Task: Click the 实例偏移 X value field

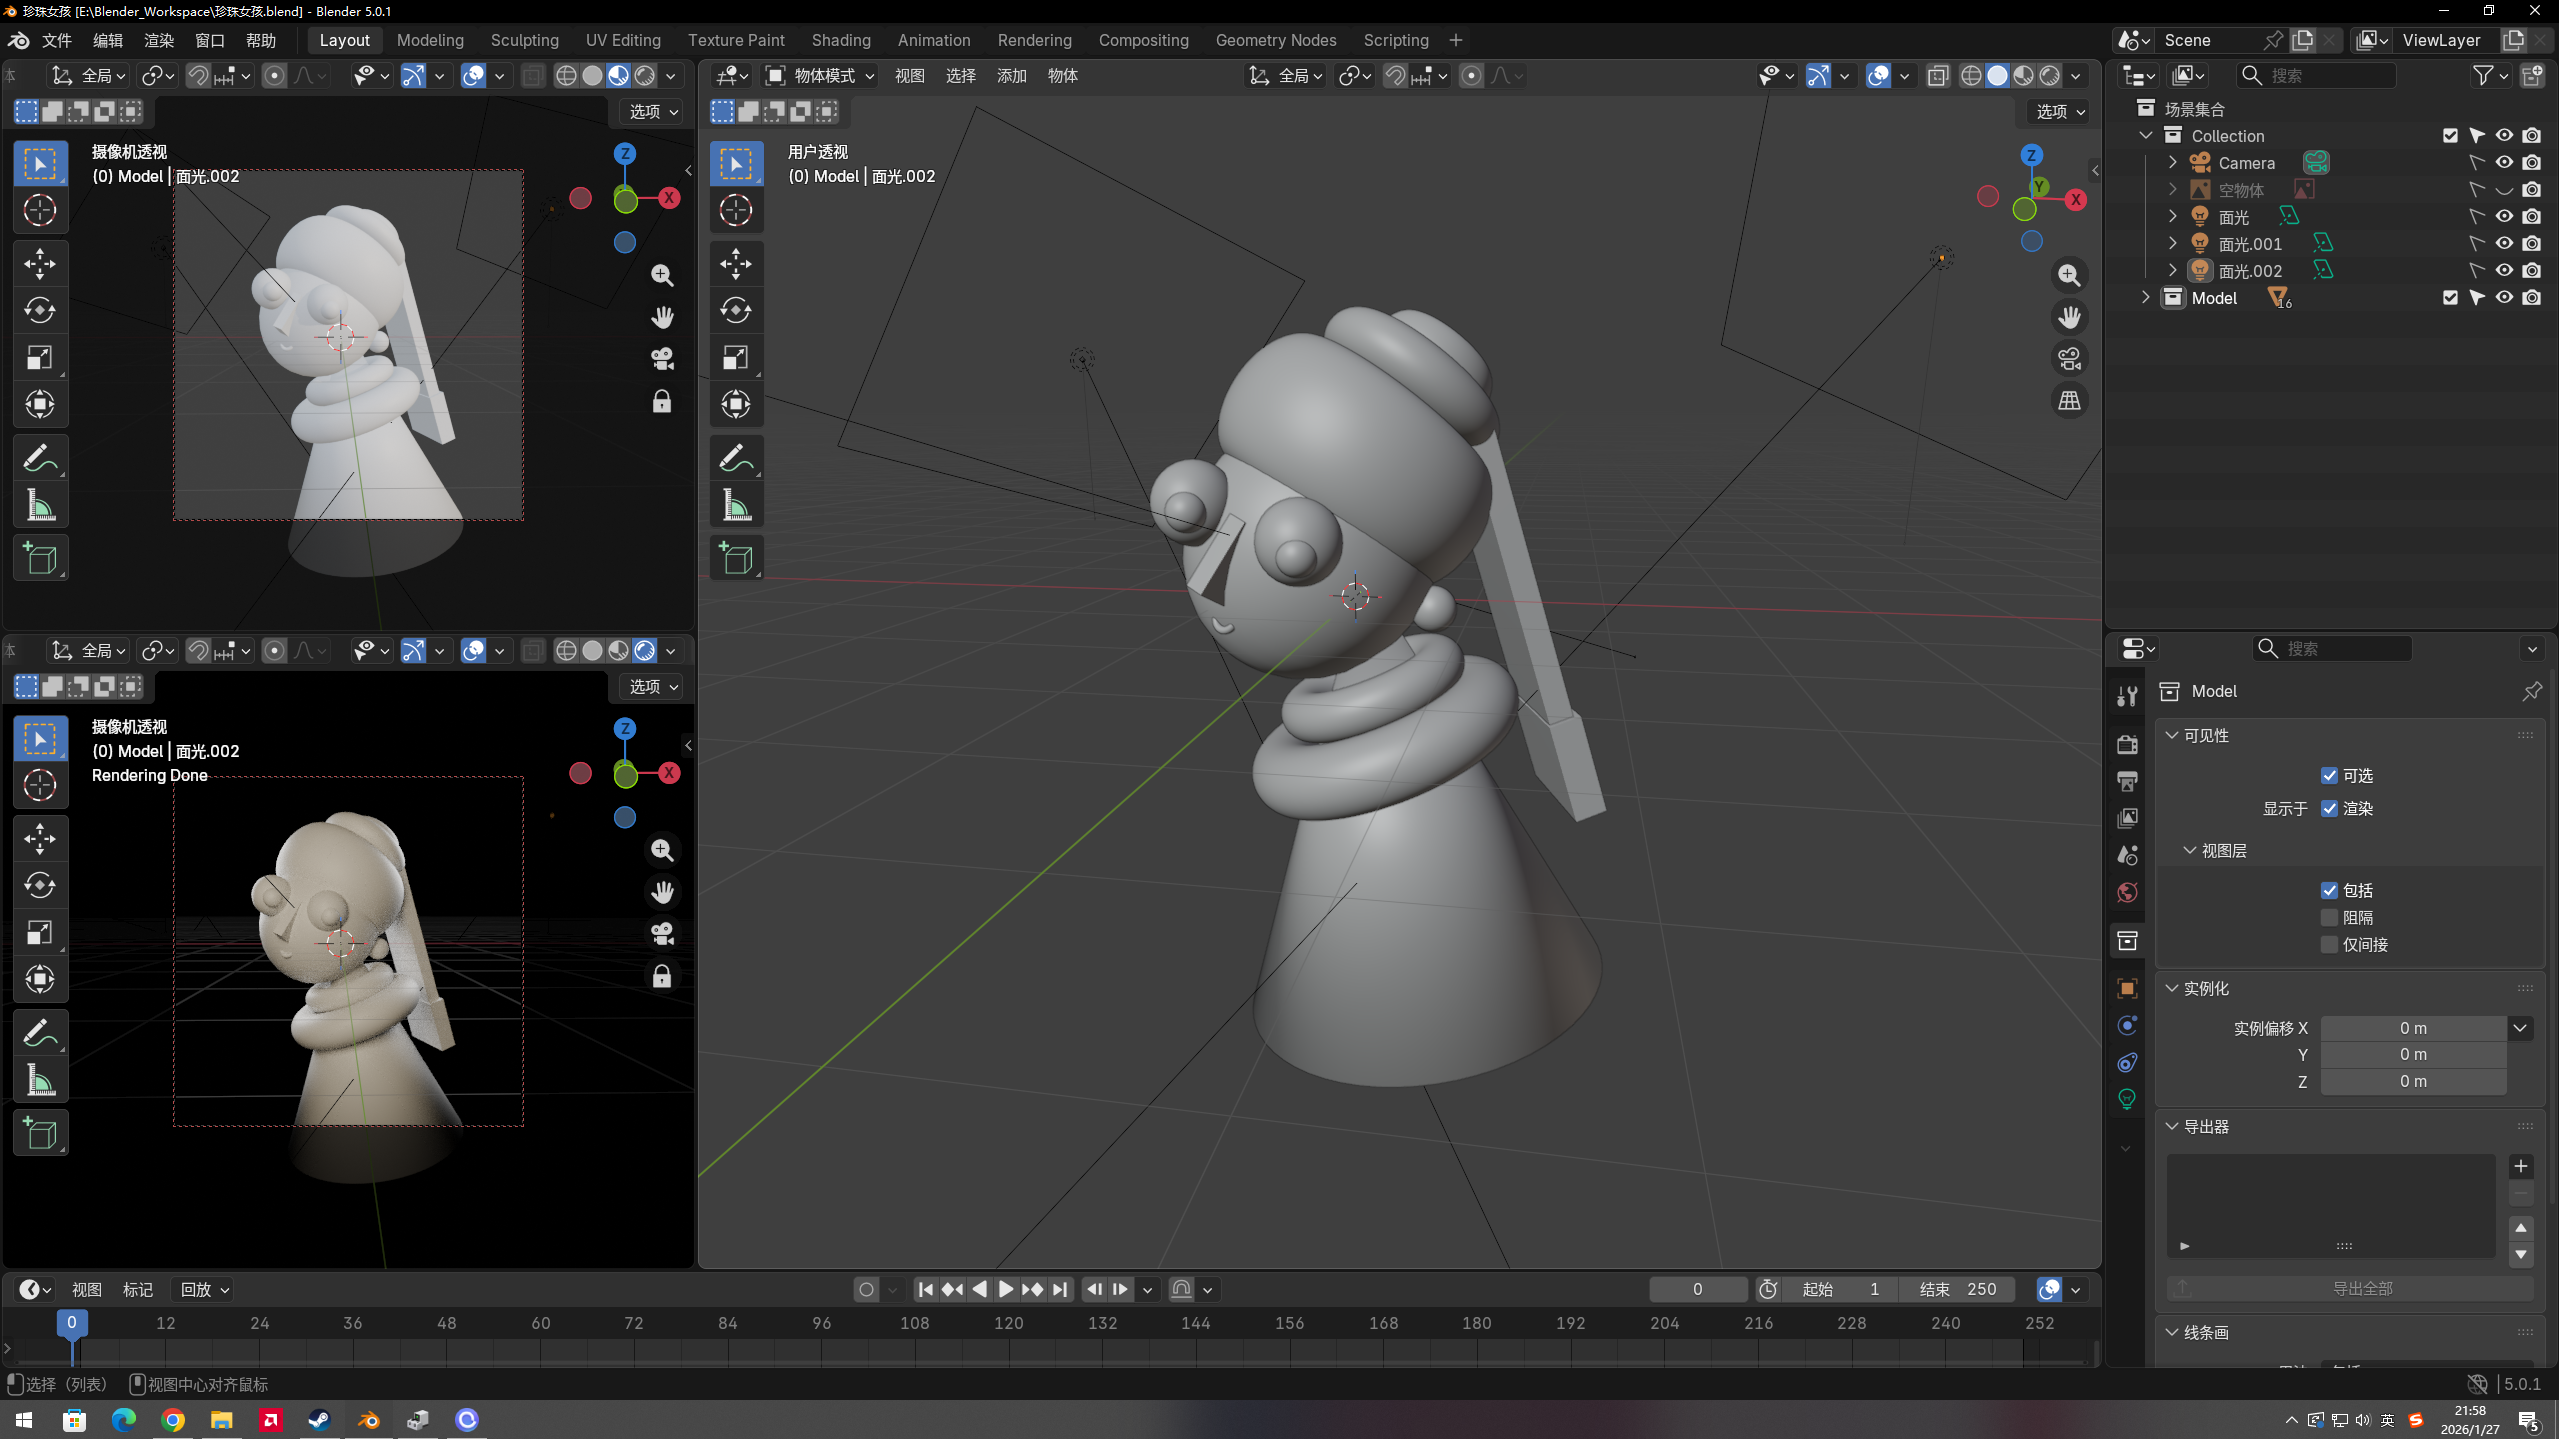Action: tap(2412, 1028)
